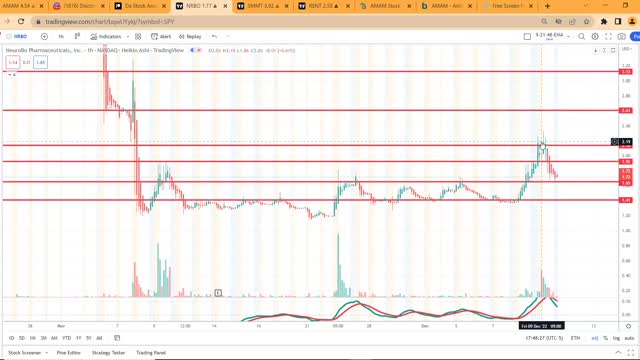Click the pane move-down arrow icon
The height and width of the screenshot is (360, 640).
click(x=595, y=50)
